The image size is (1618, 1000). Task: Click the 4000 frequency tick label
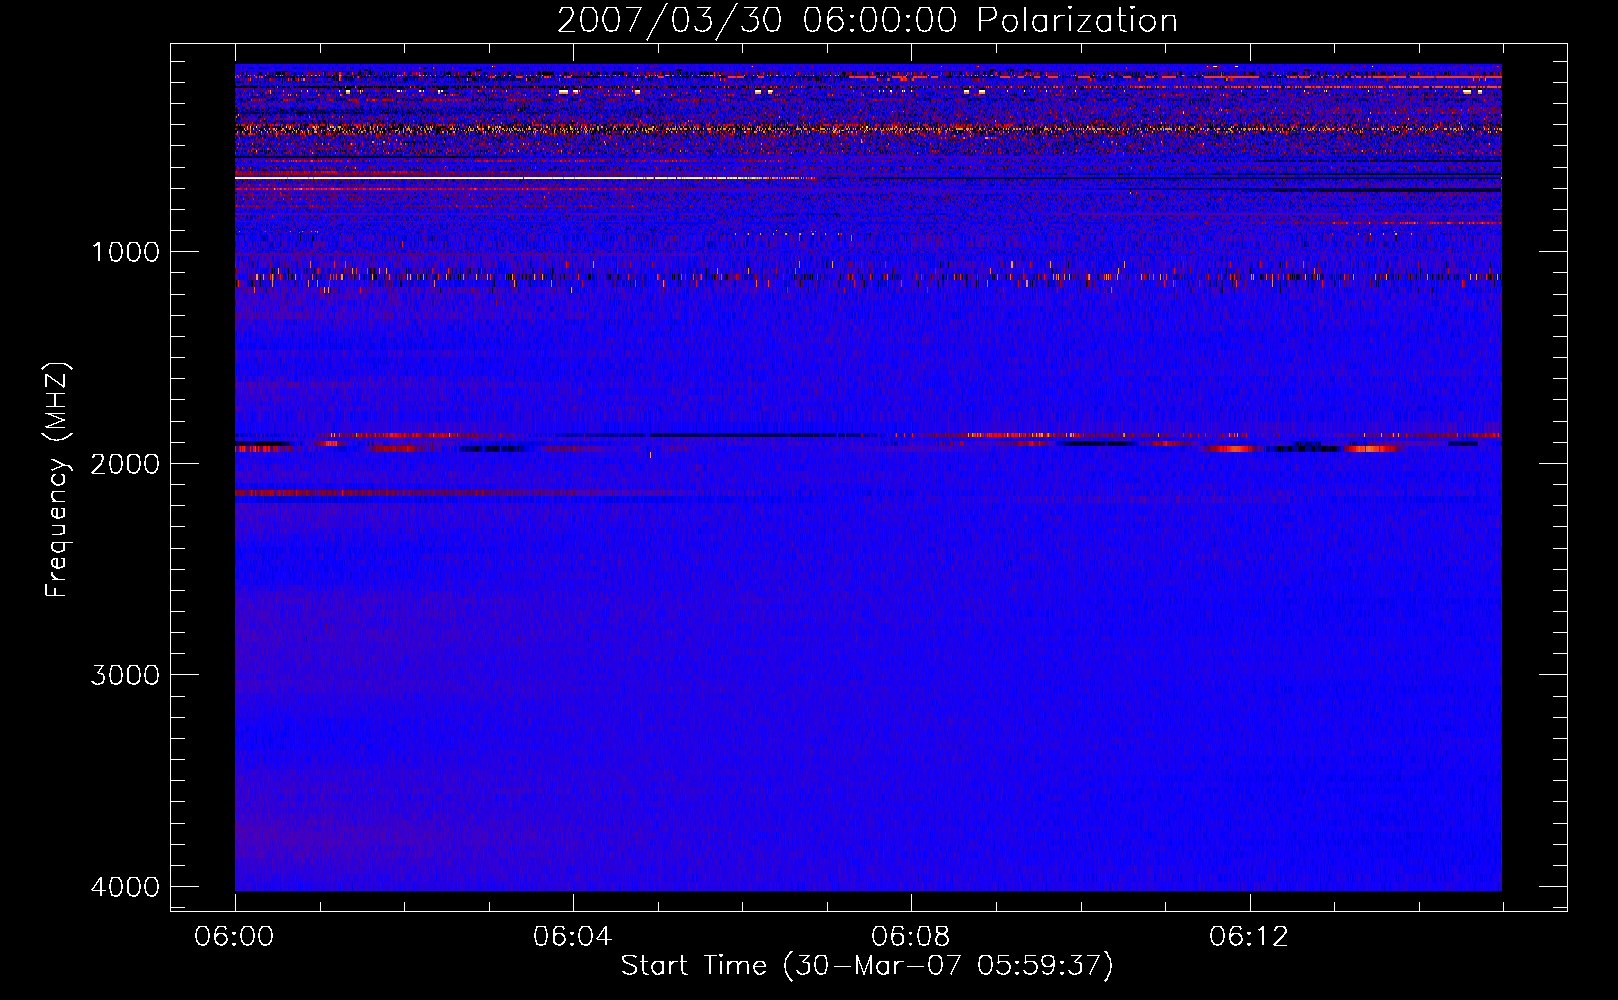click(x=125, y=887)
